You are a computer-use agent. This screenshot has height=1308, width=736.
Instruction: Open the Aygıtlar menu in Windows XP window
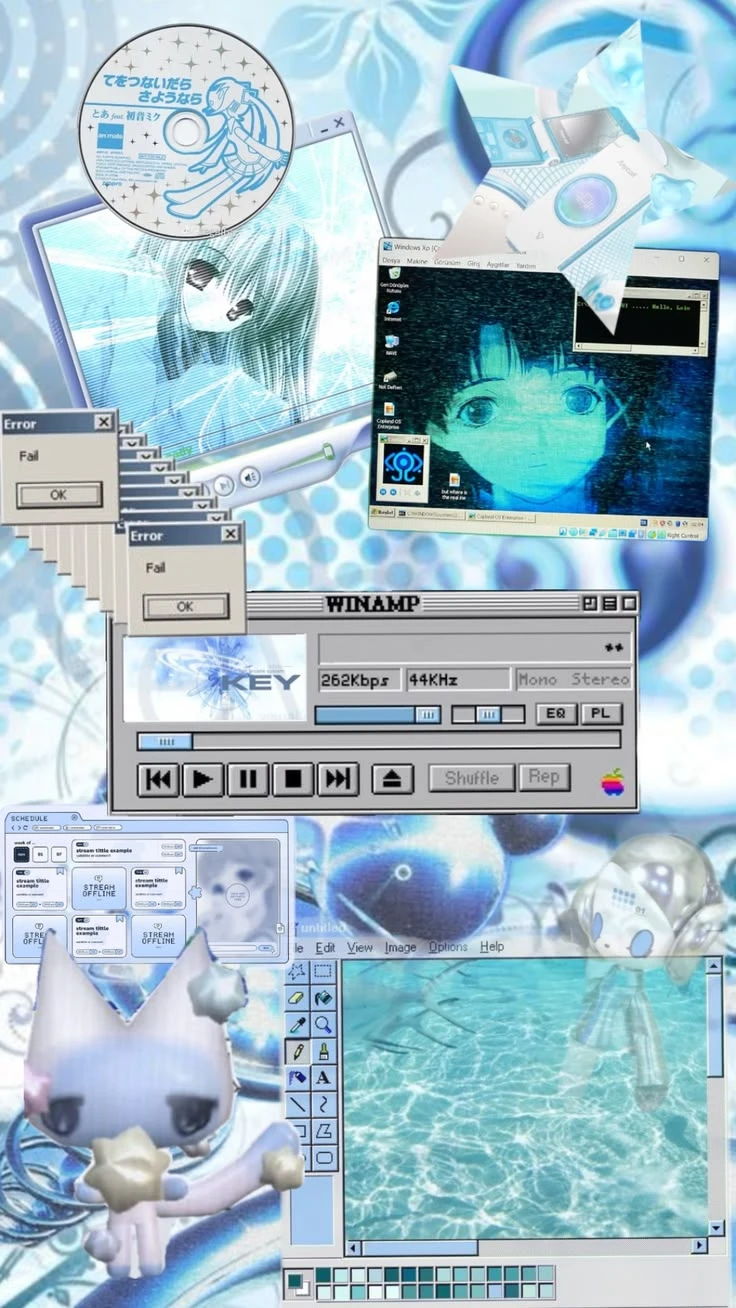pyautogui.click(x=497, y=264)
